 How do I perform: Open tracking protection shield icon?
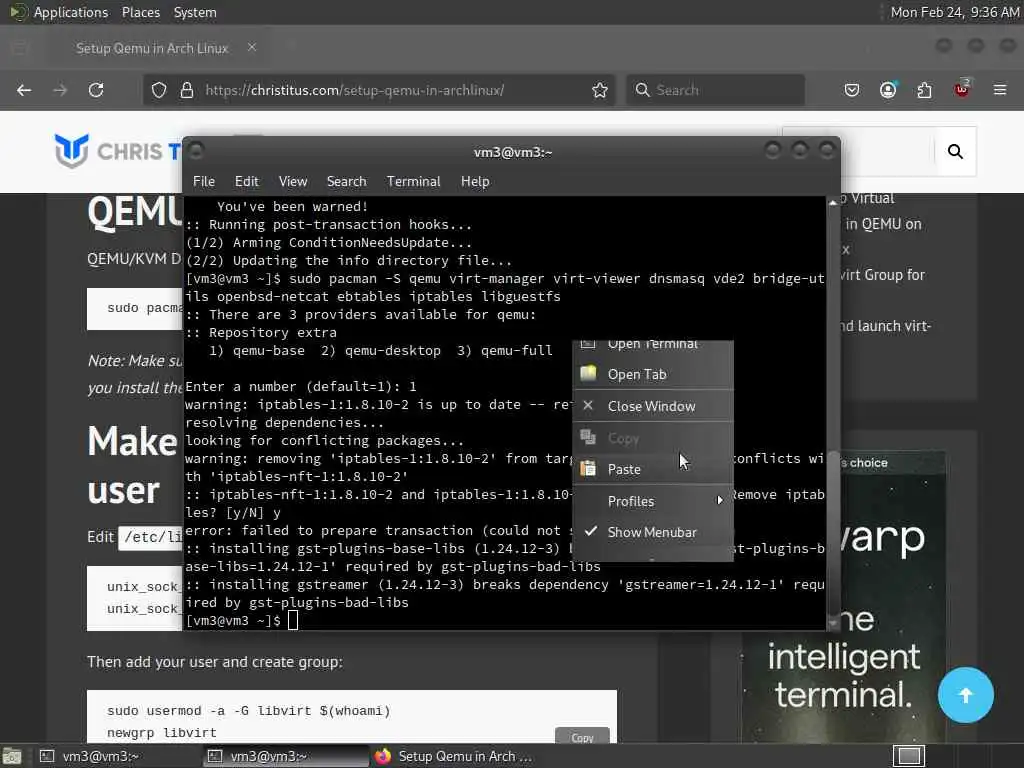click(159, 90)
